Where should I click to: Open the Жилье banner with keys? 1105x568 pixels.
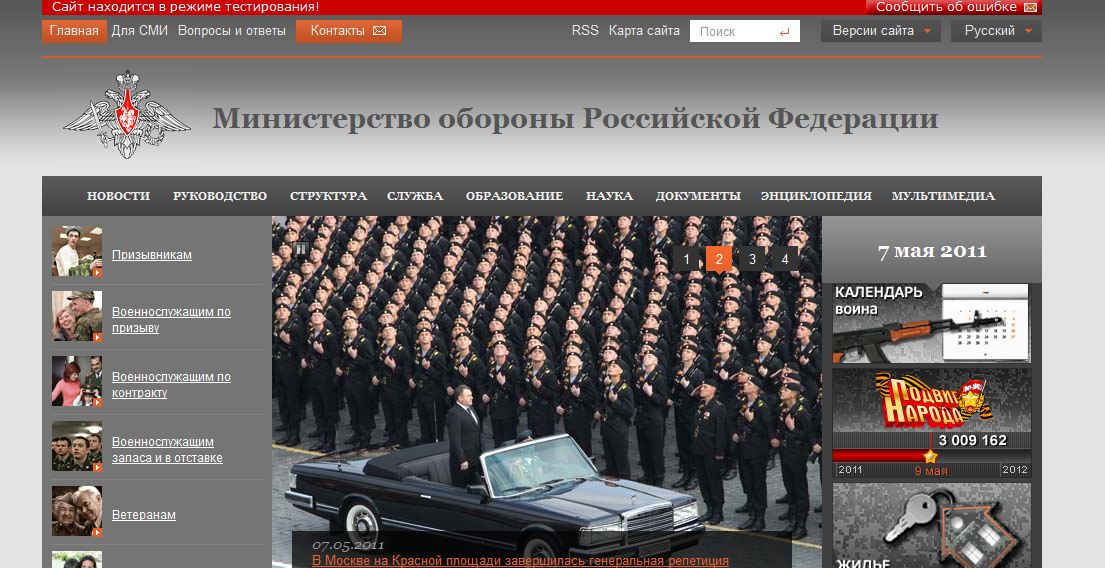(932, 526)
